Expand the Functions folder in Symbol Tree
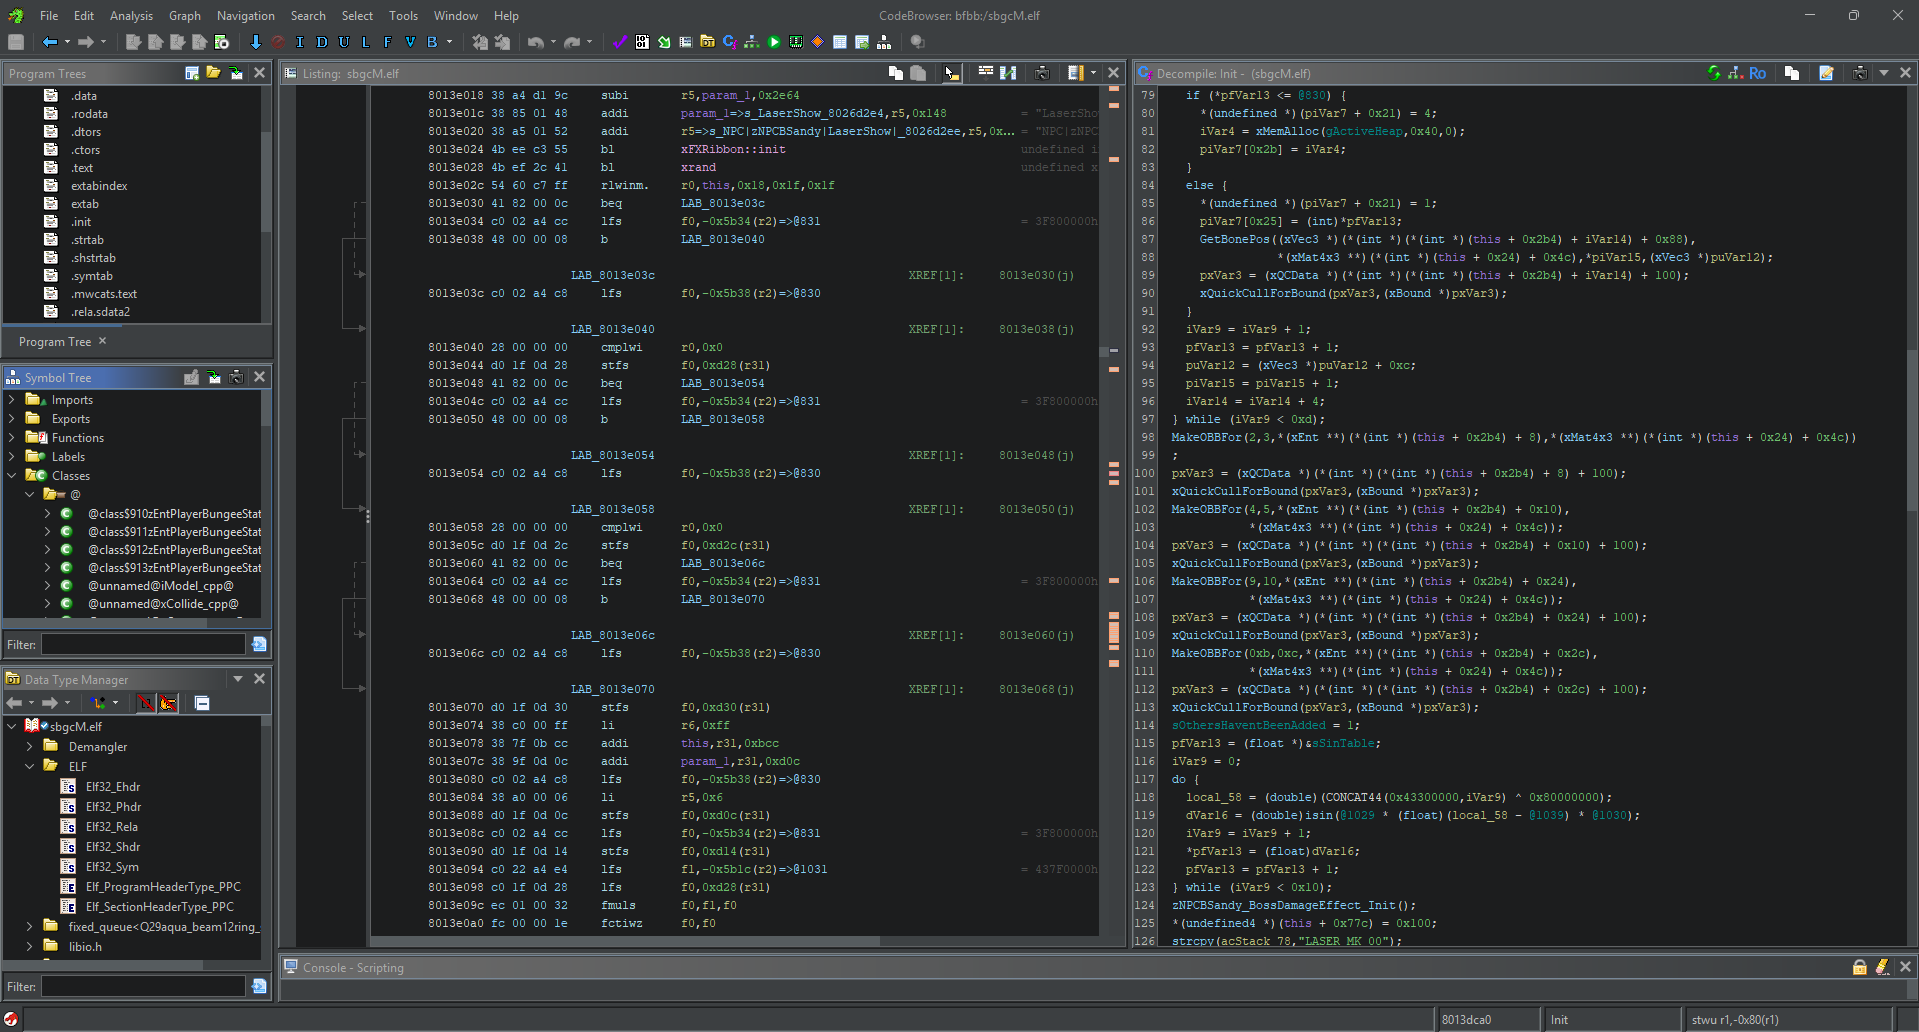The height and width of the screenshot is (1032, 1919). pos(12,438)
